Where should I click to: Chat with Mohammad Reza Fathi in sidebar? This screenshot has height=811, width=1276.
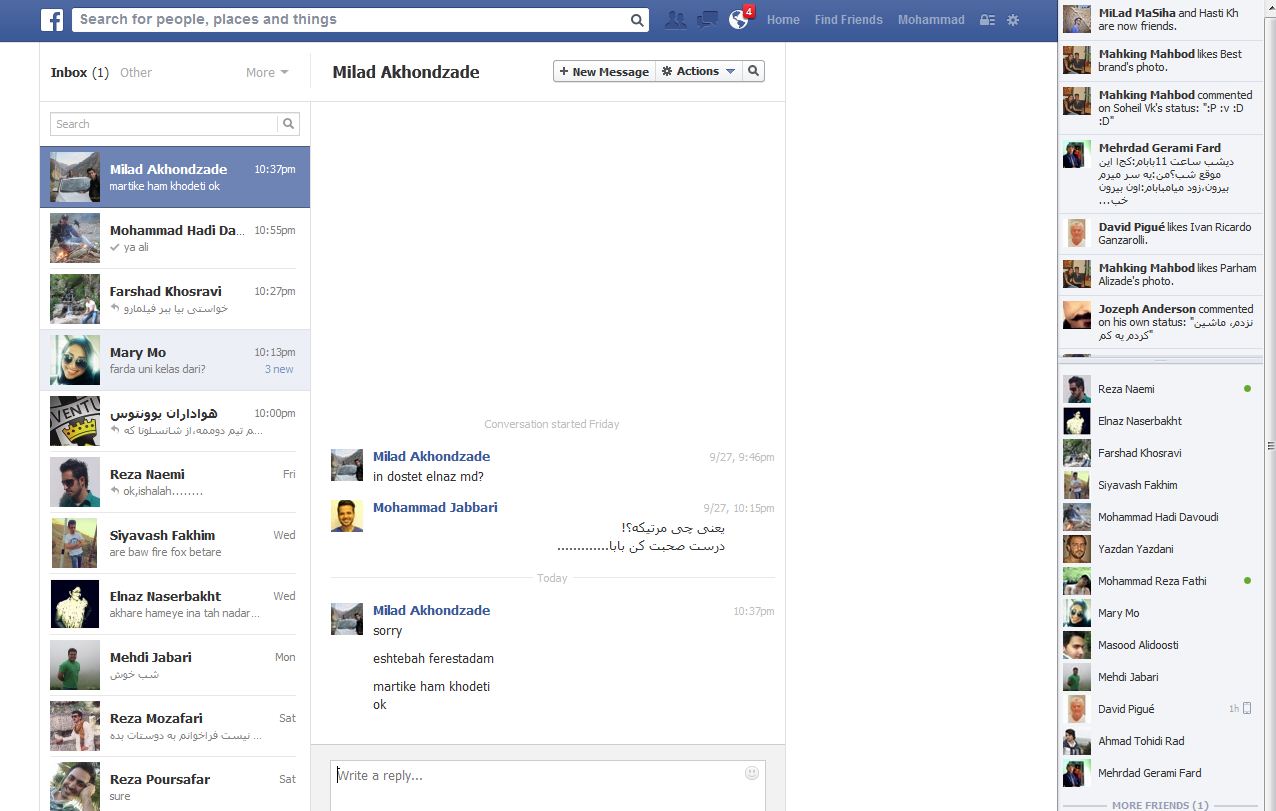(1160, 581)
